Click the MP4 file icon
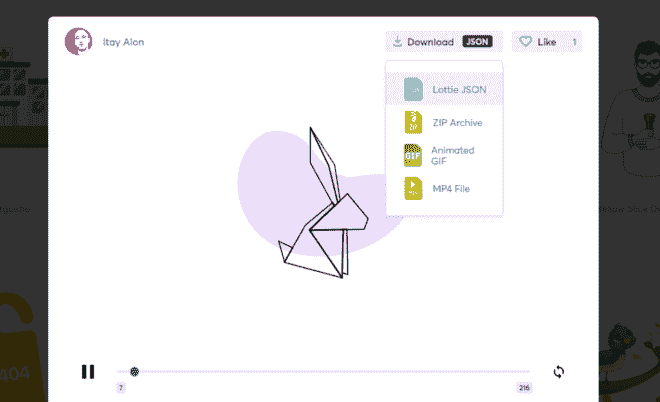The image size is (660, 402). [x=413, y=188]
